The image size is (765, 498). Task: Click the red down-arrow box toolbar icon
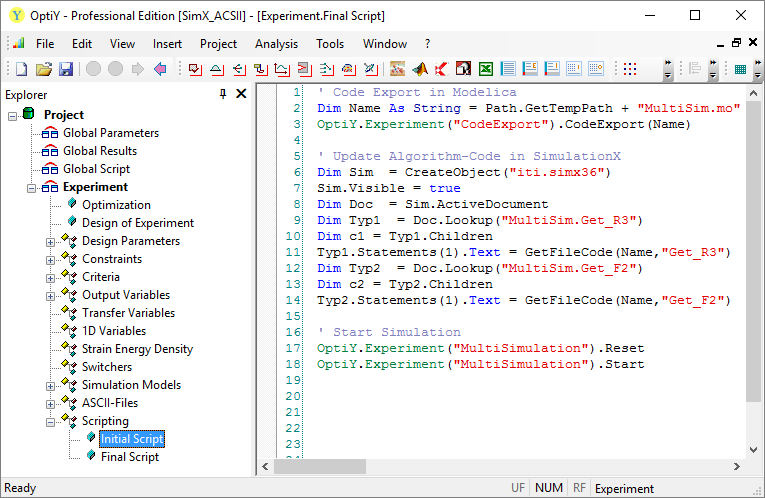point(195,69)
